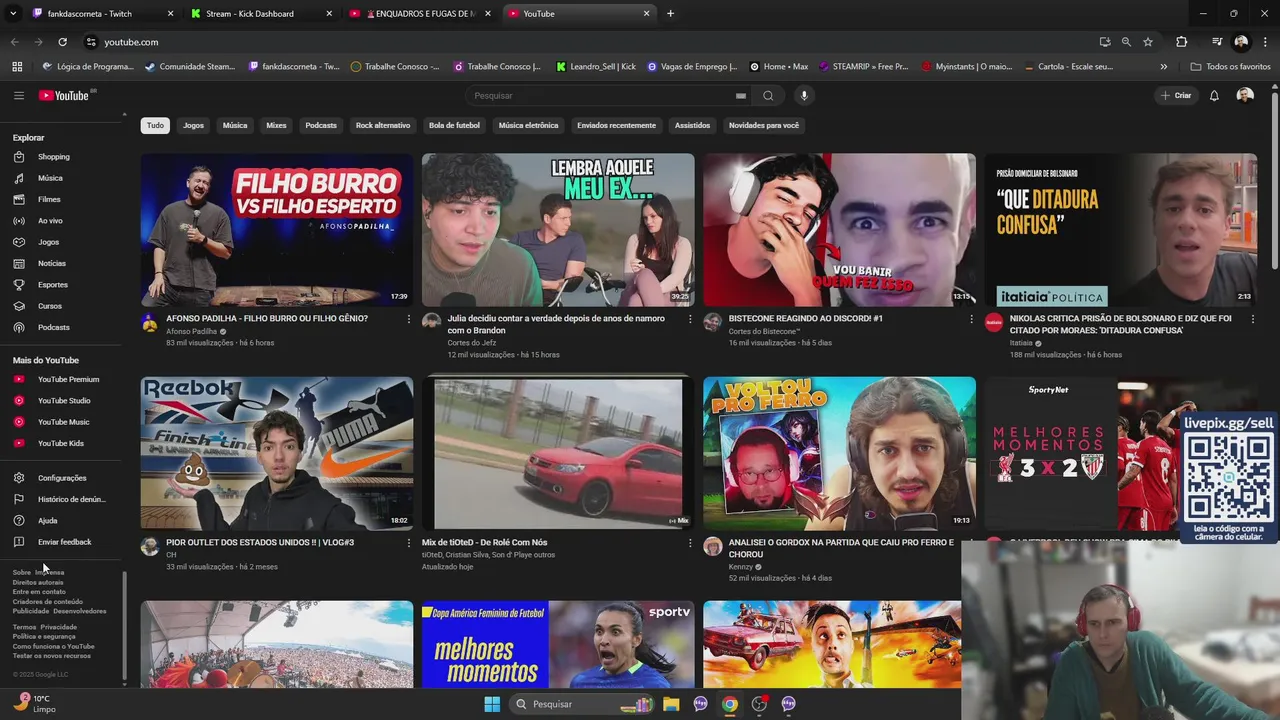The height and width of the screenshot is (720, 1280).
Task: Open Todos os favoritos bookmarks folder
Action: [1231, 67]
